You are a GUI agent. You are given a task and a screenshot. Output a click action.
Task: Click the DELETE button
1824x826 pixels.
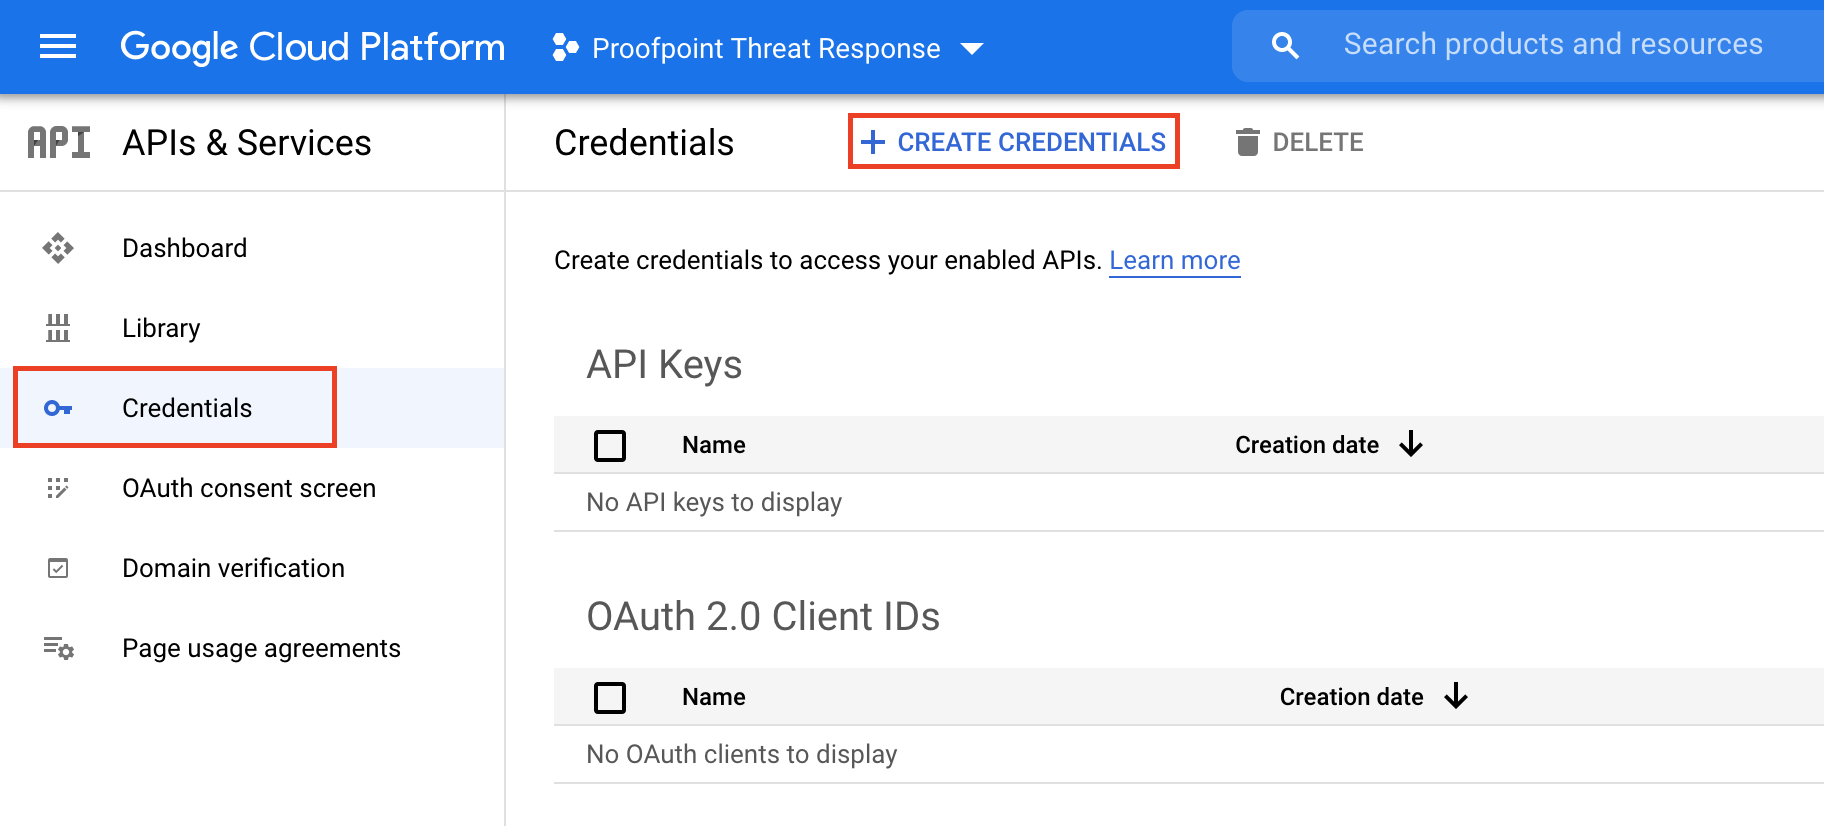pos(1299,142)
